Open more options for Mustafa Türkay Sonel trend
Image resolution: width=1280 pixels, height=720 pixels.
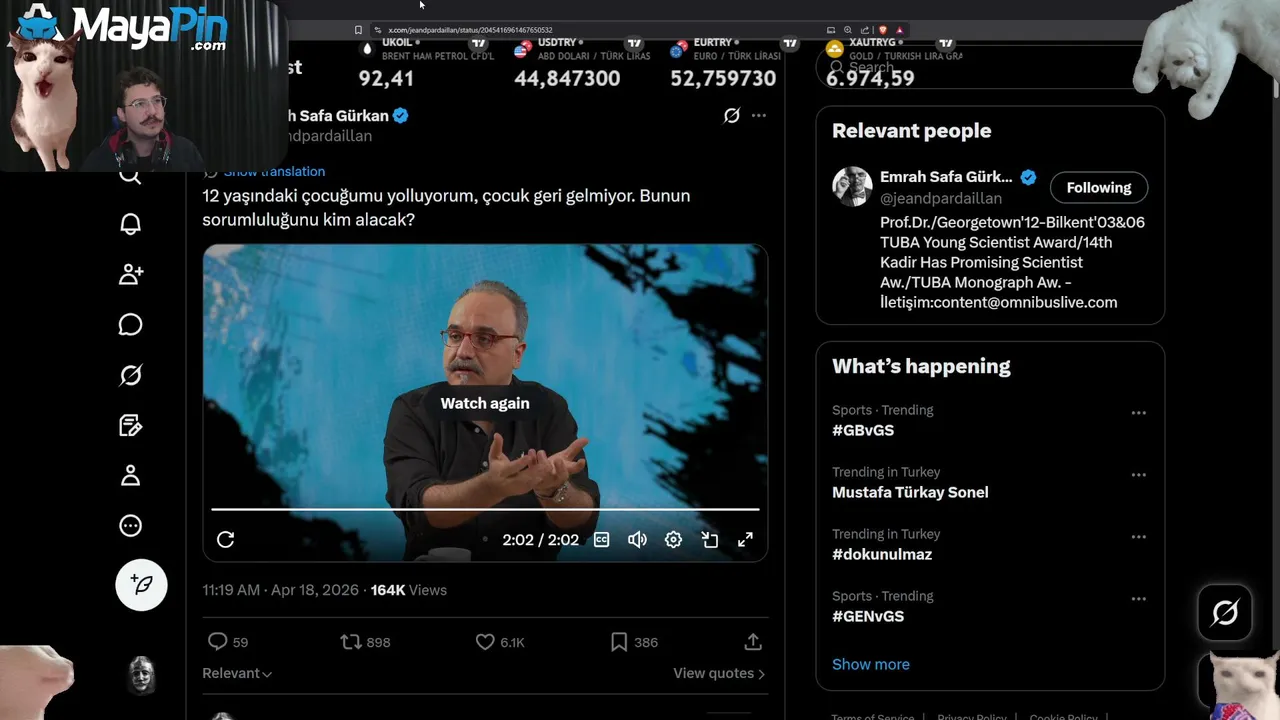click(x=1138, y=475)
